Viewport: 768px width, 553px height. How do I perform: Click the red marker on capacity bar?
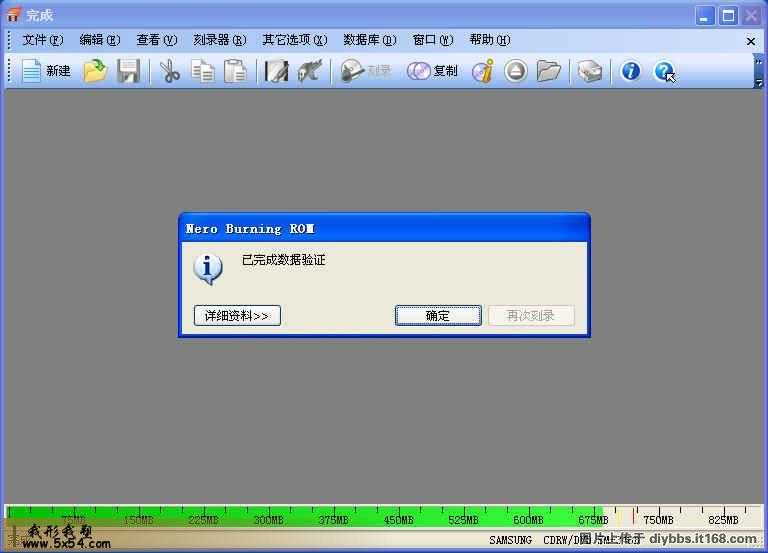tap(633, 516)
